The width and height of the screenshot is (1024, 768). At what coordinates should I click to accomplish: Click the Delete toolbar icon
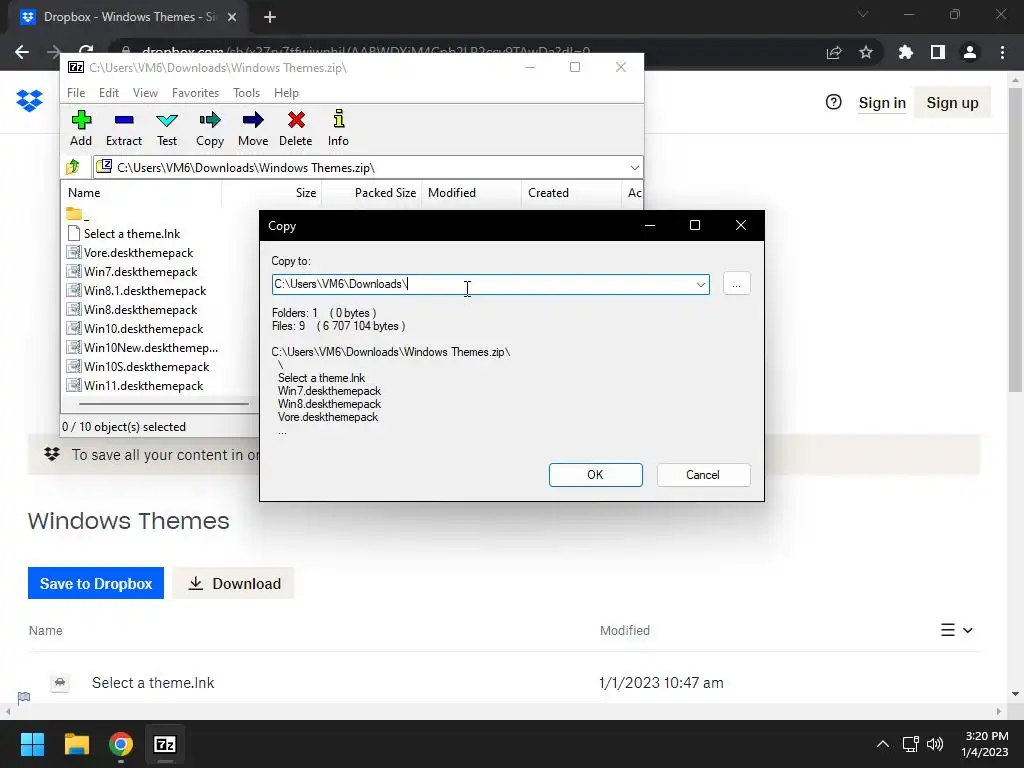pos(296,129)
